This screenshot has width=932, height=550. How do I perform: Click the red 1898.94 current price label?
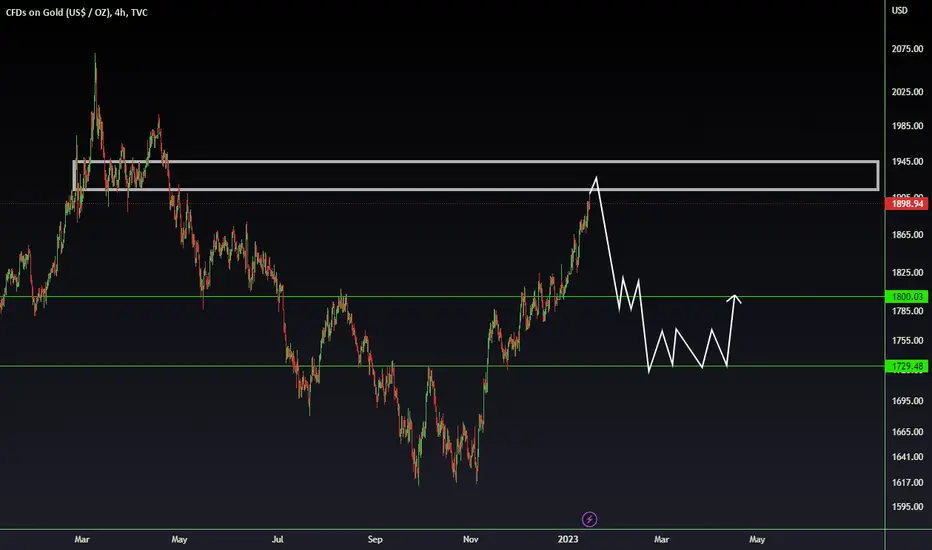coord(906,204)
